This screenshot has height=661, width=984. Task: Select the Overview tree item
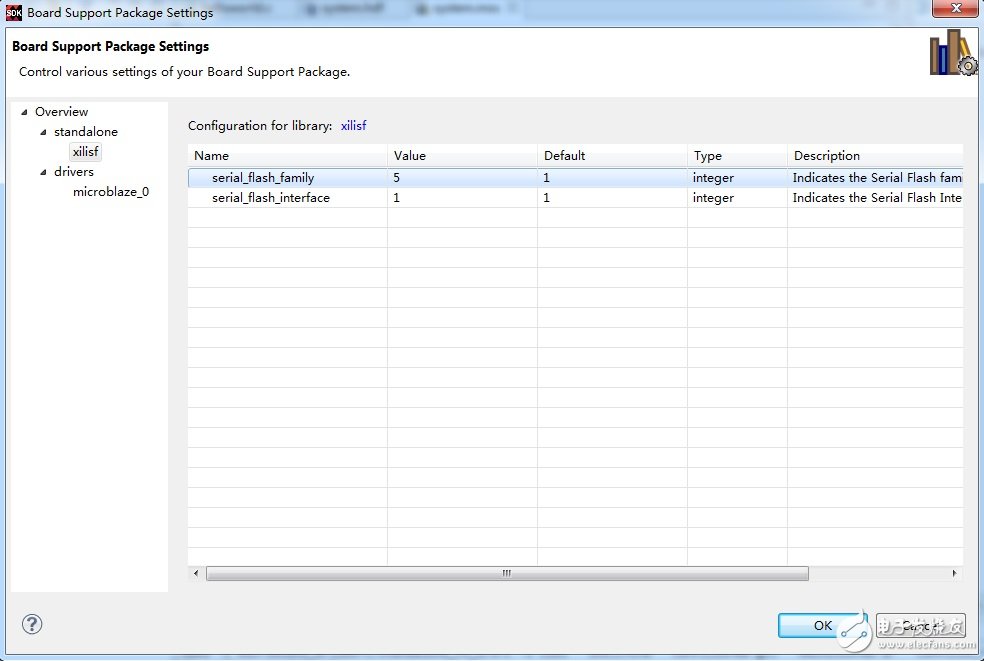61,112
